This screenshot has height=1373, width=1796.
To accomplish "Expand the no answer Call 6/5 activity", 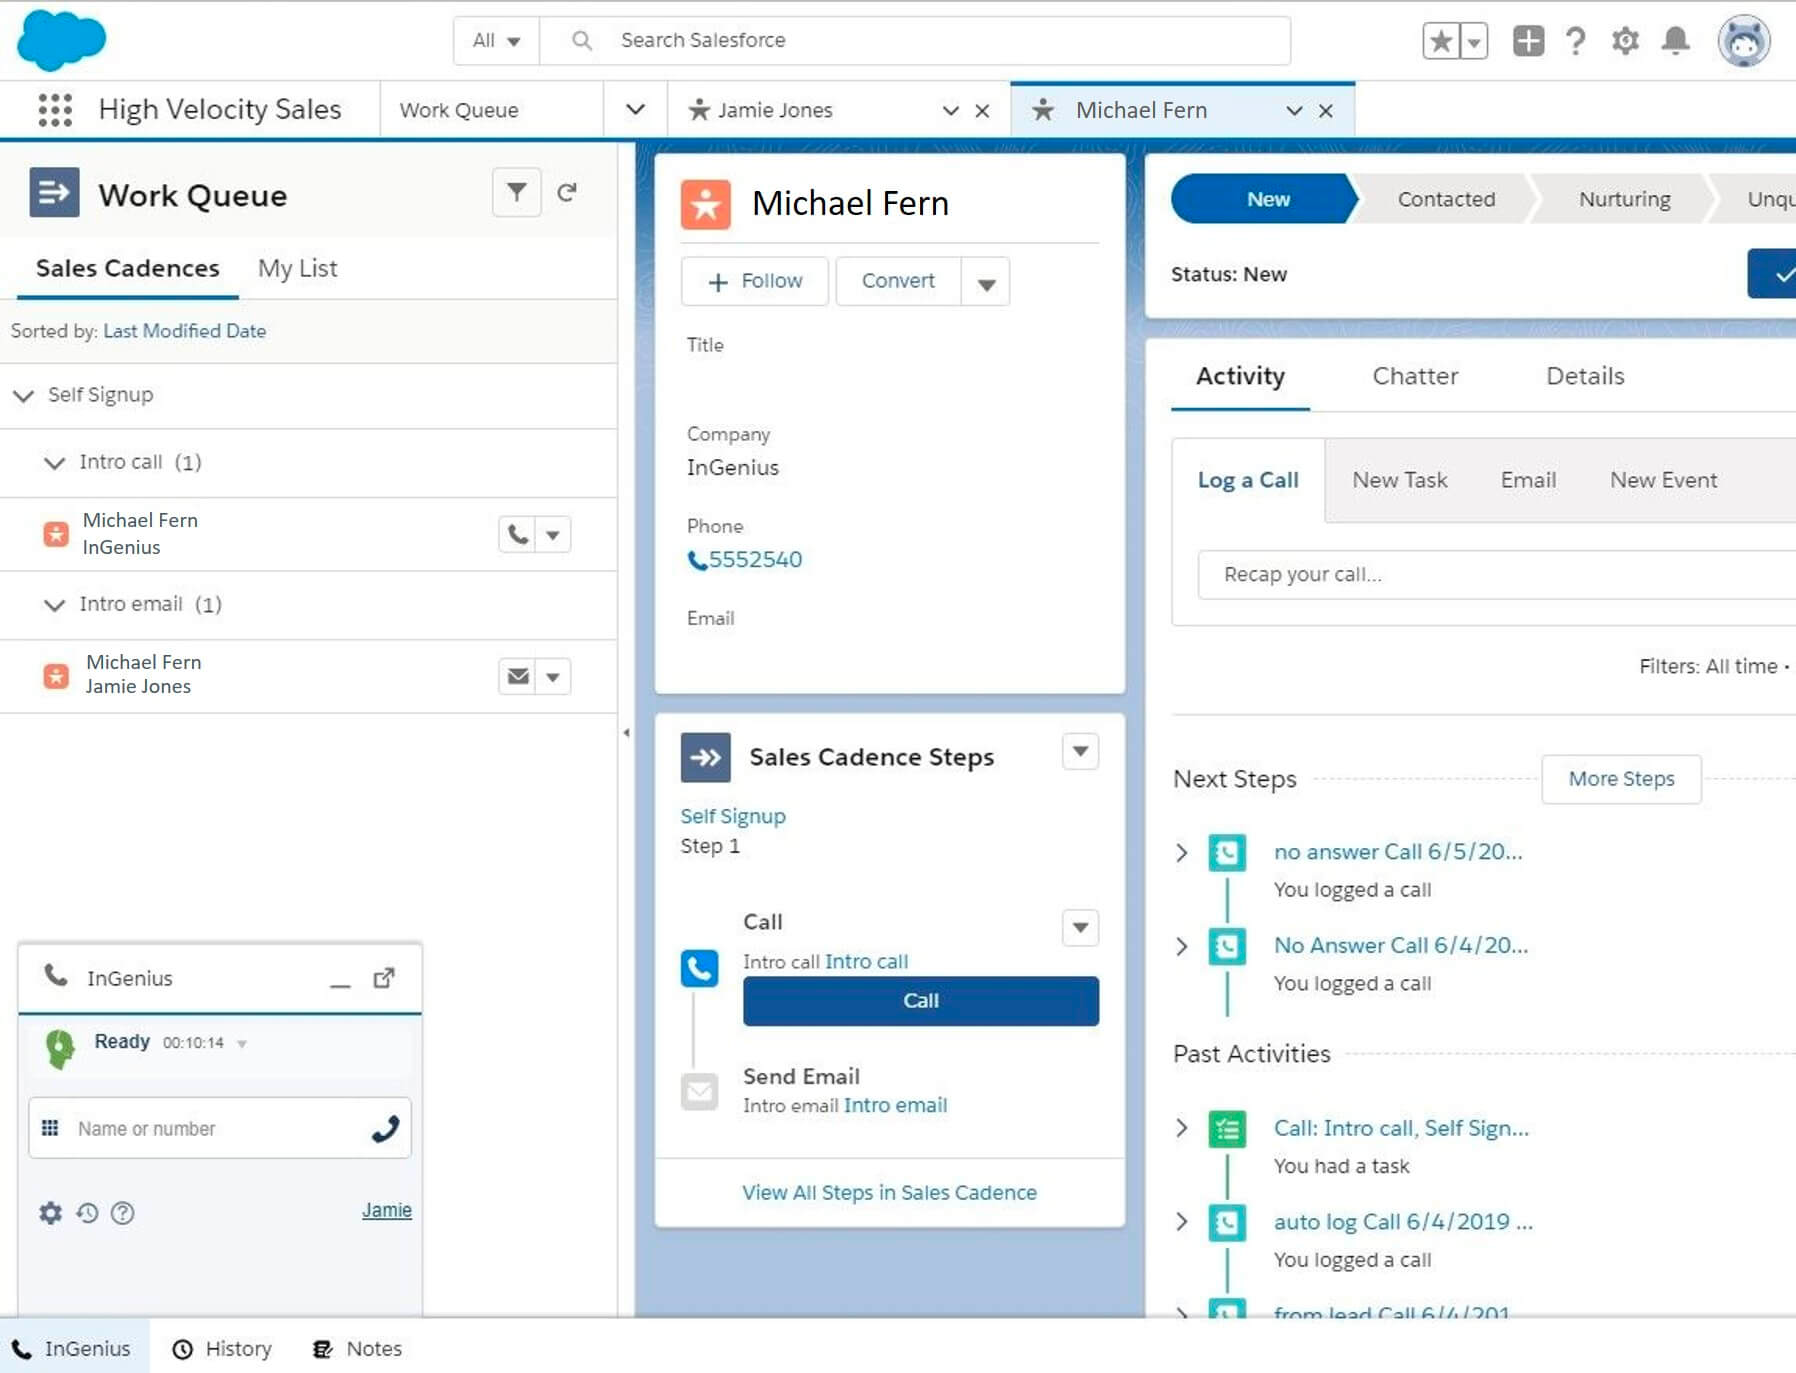I will click(1181, 852).
